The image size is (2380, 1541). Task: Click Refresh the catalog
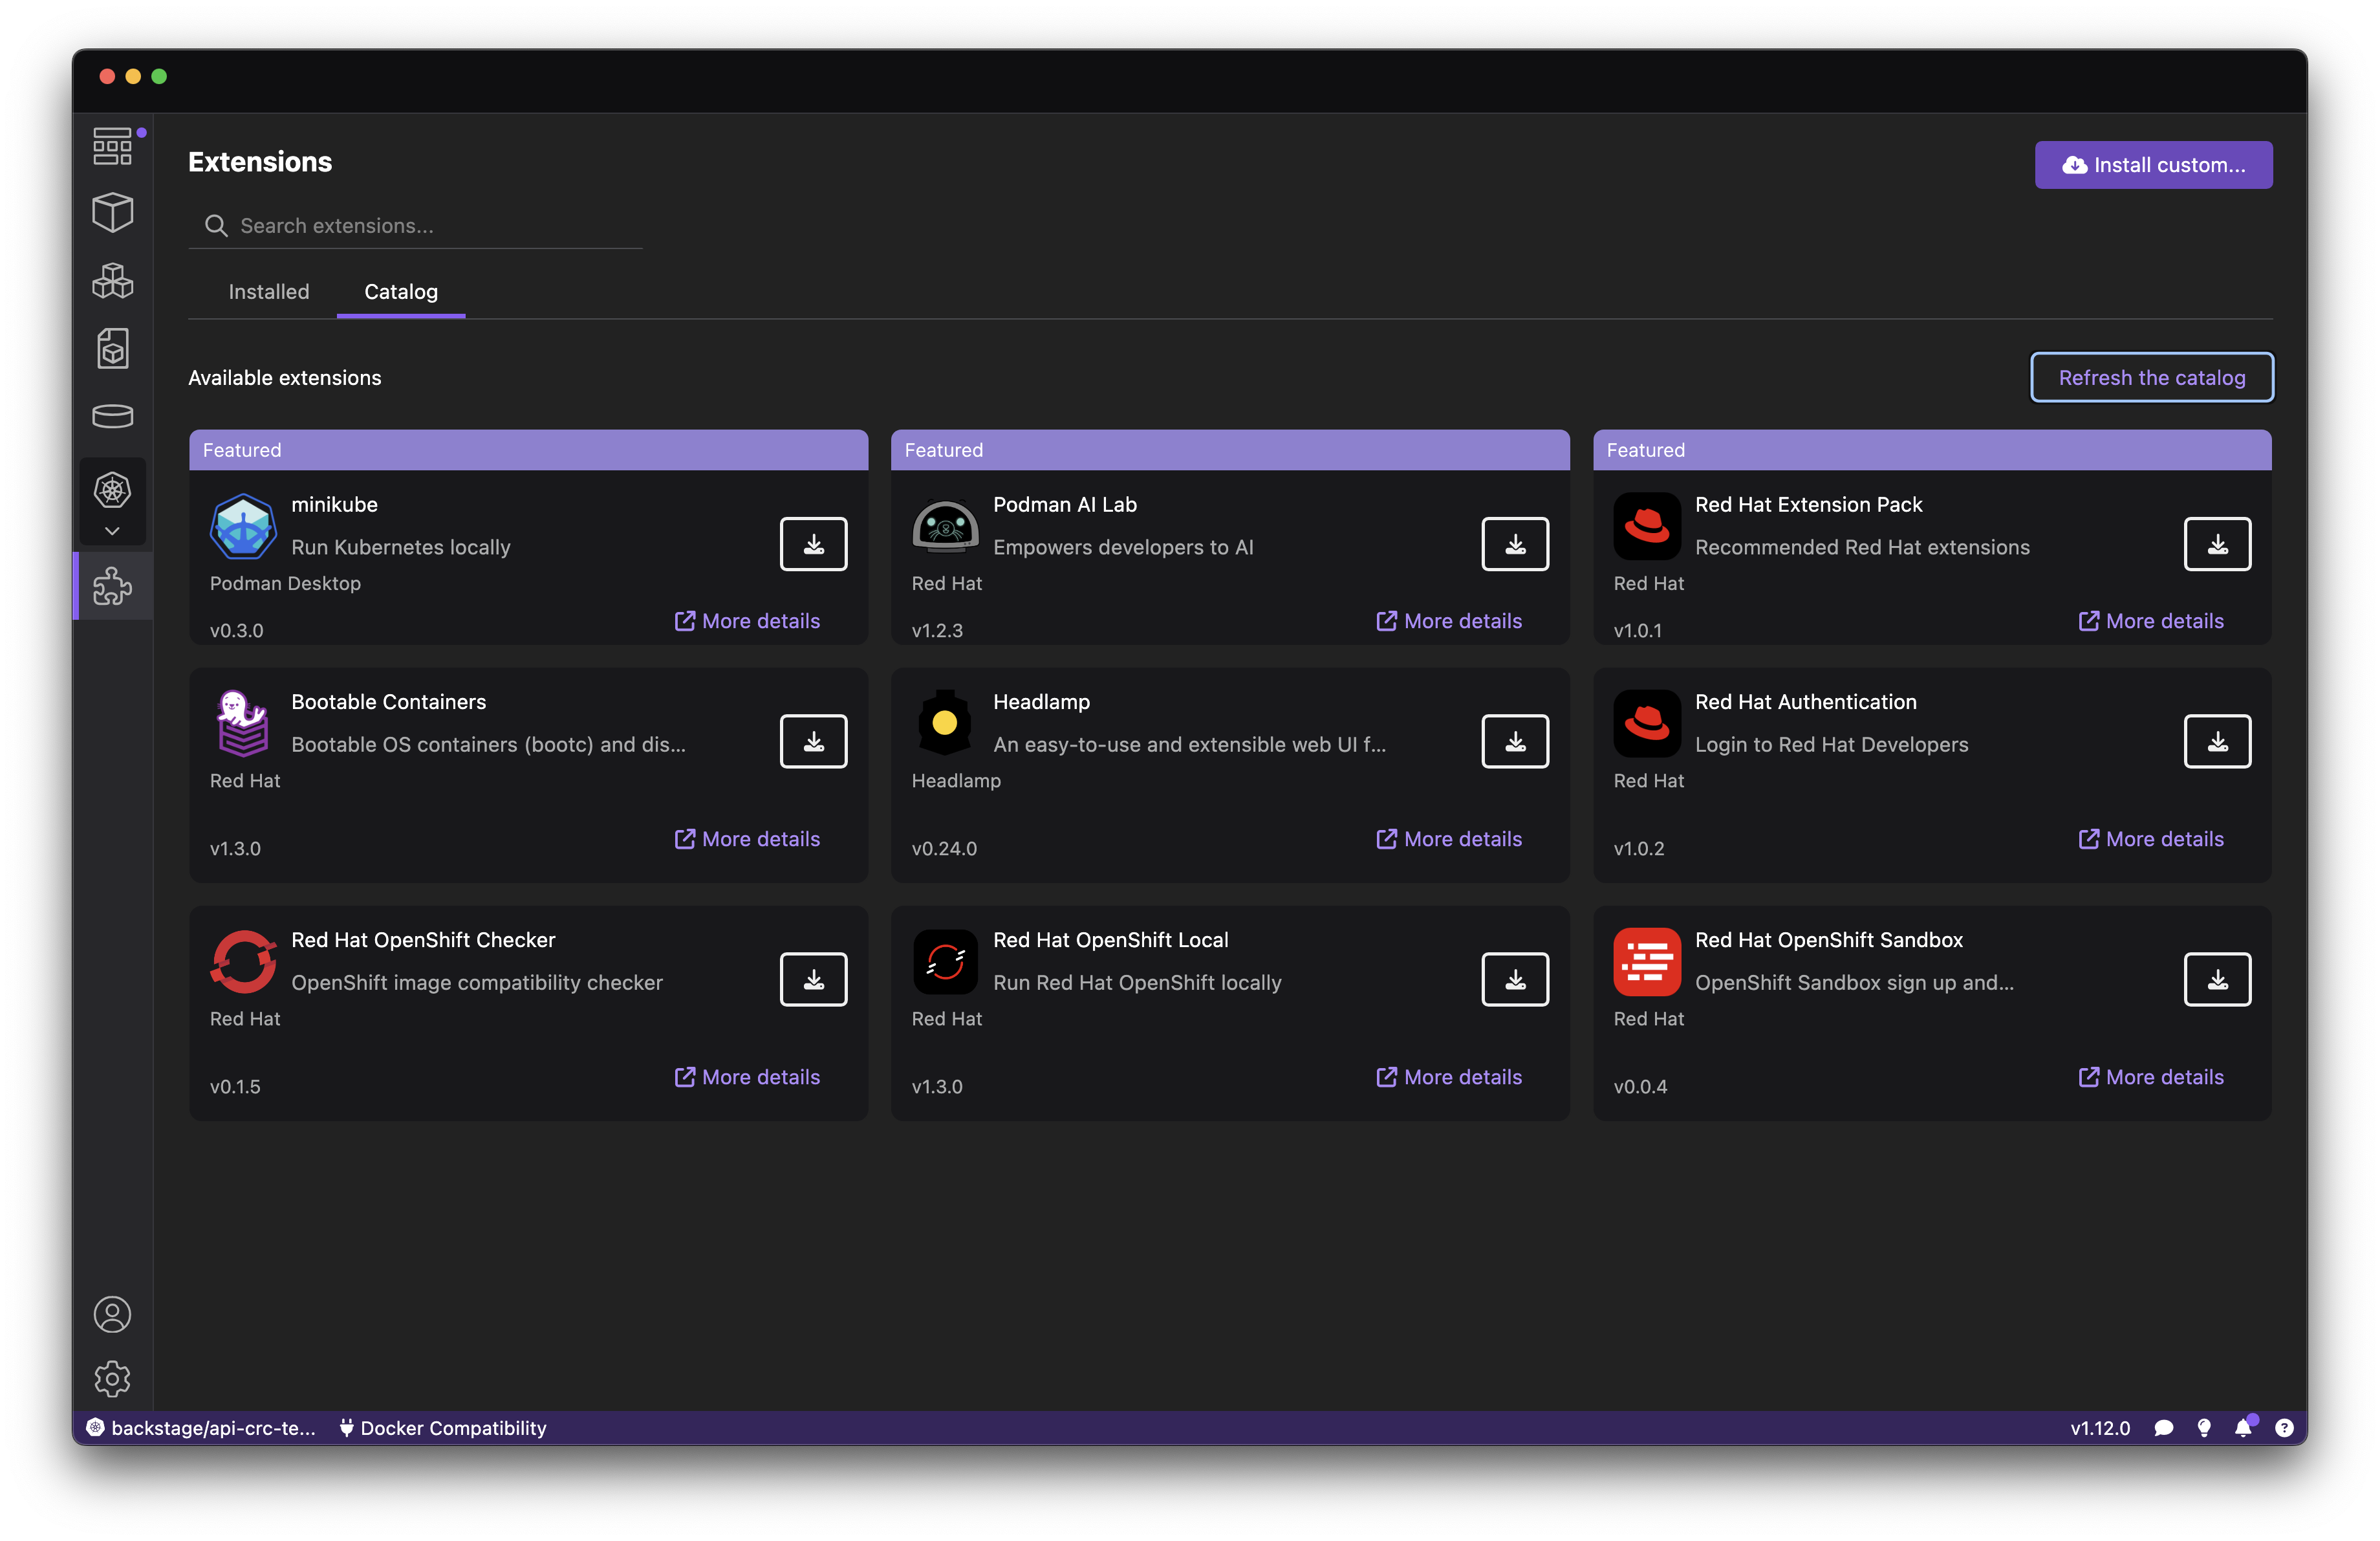point(2152,378)
